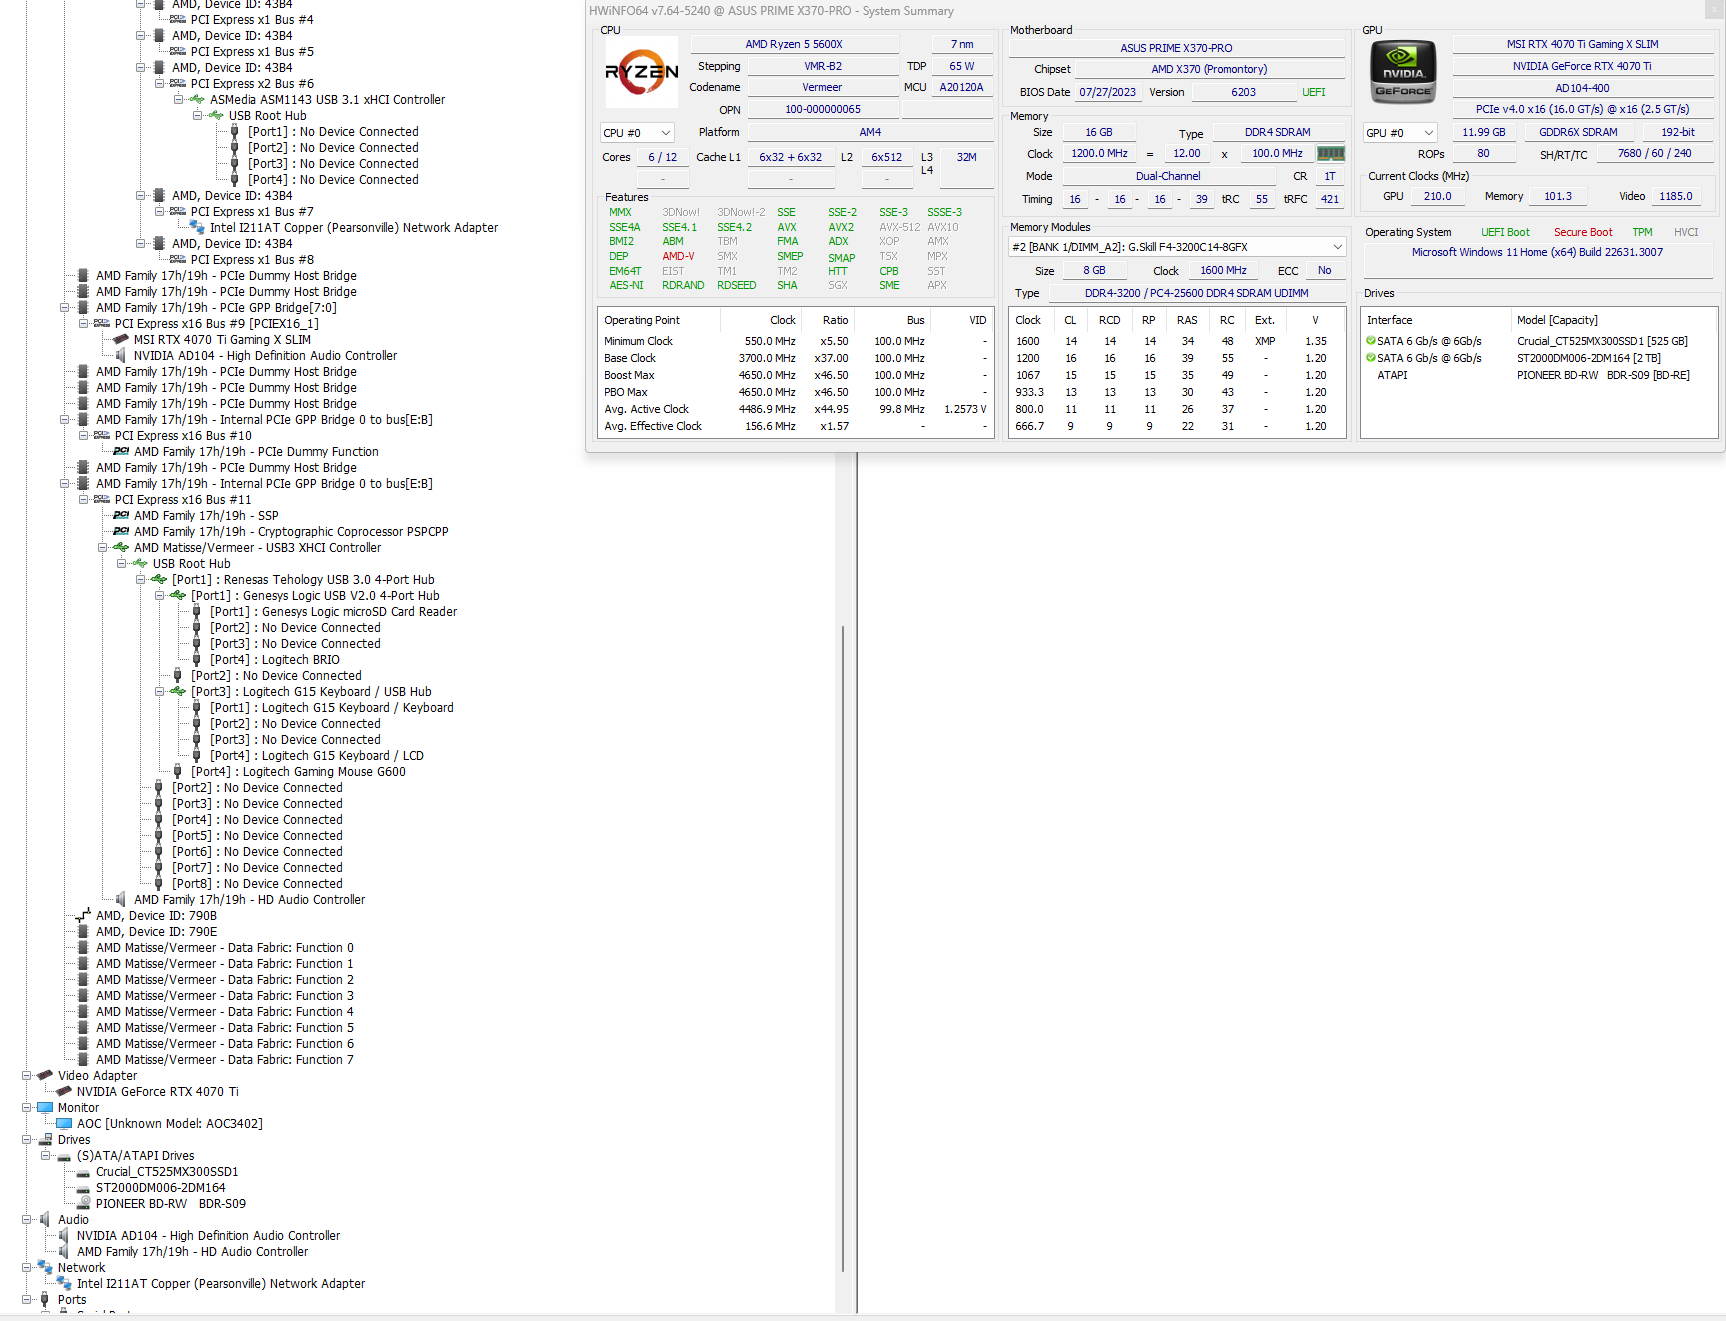The height and width of the screenshot is (1321, 1726).
Task: Collapse the Monitor tree node
Action: [27, 1108]
